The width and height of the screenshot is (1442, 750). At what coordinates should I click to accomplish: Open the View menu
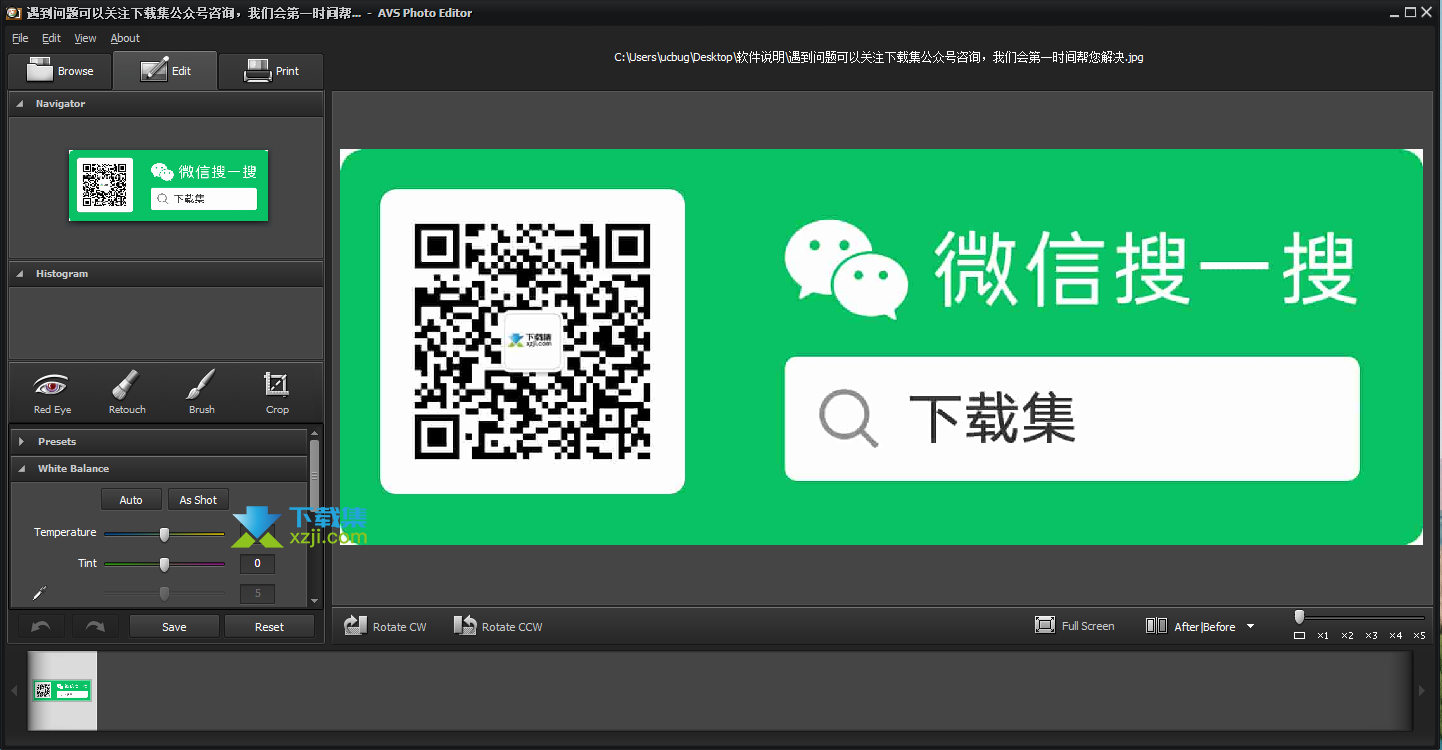click(x=85, y=38)
